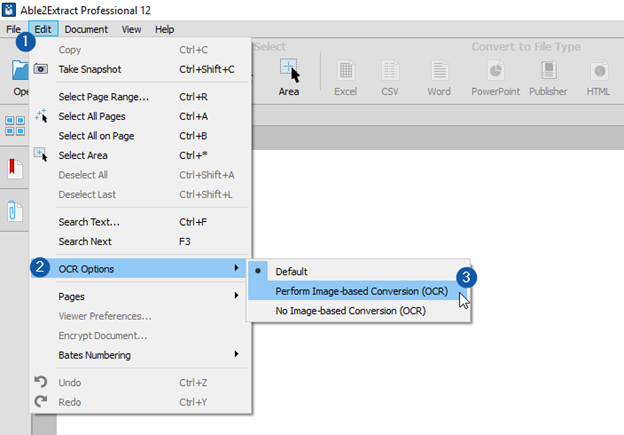Expand the Pages submenu arrow

coord(236,295)
